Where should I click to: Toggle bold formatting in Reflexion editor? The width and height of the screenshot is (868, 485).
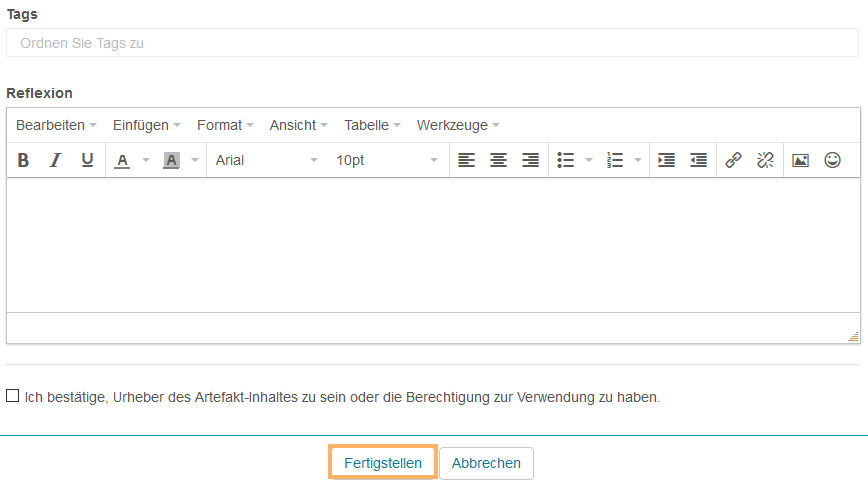[x=23, y=160]
